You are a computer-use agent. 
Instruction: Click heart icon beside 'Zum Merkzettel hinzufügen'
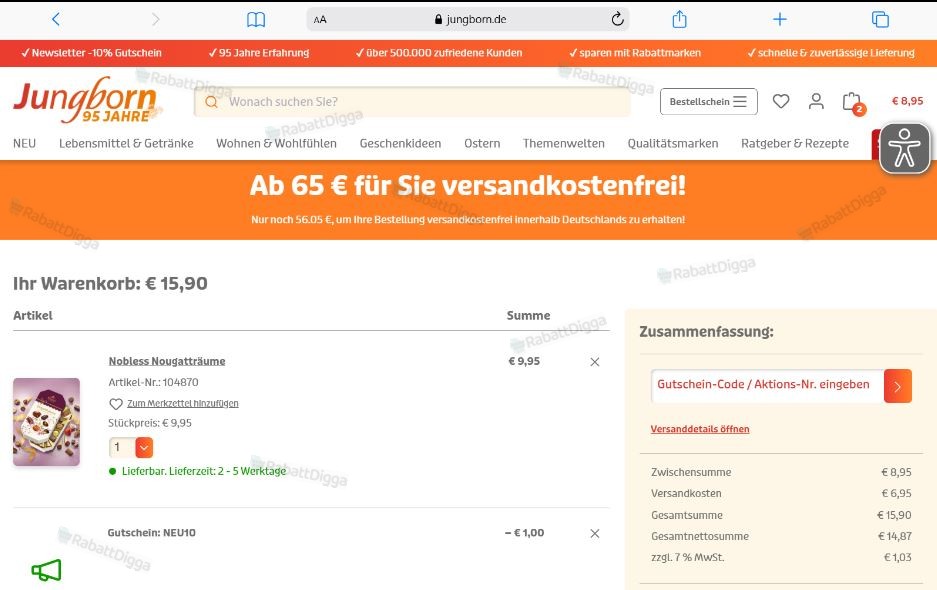pos(116,404)
